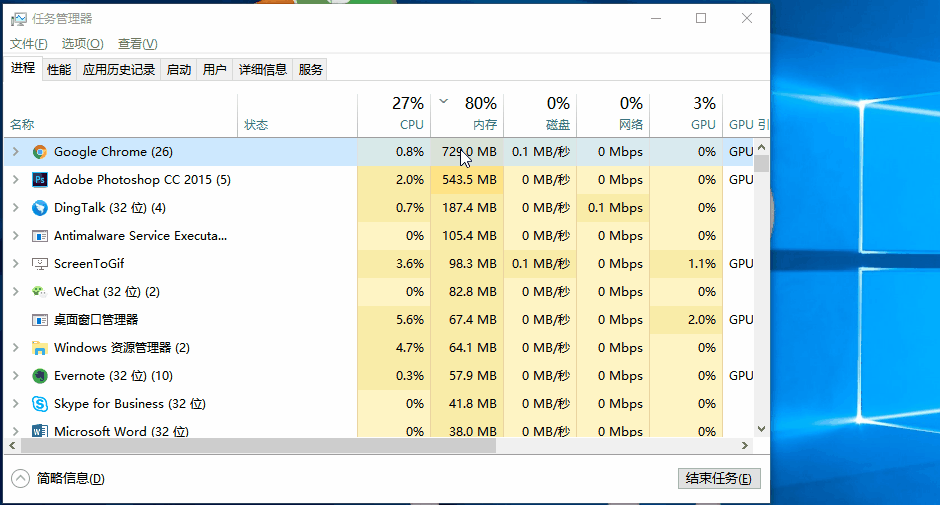Click the 2.0% GPU value
Screen dimensions: 940x505
tap(702, 320)
